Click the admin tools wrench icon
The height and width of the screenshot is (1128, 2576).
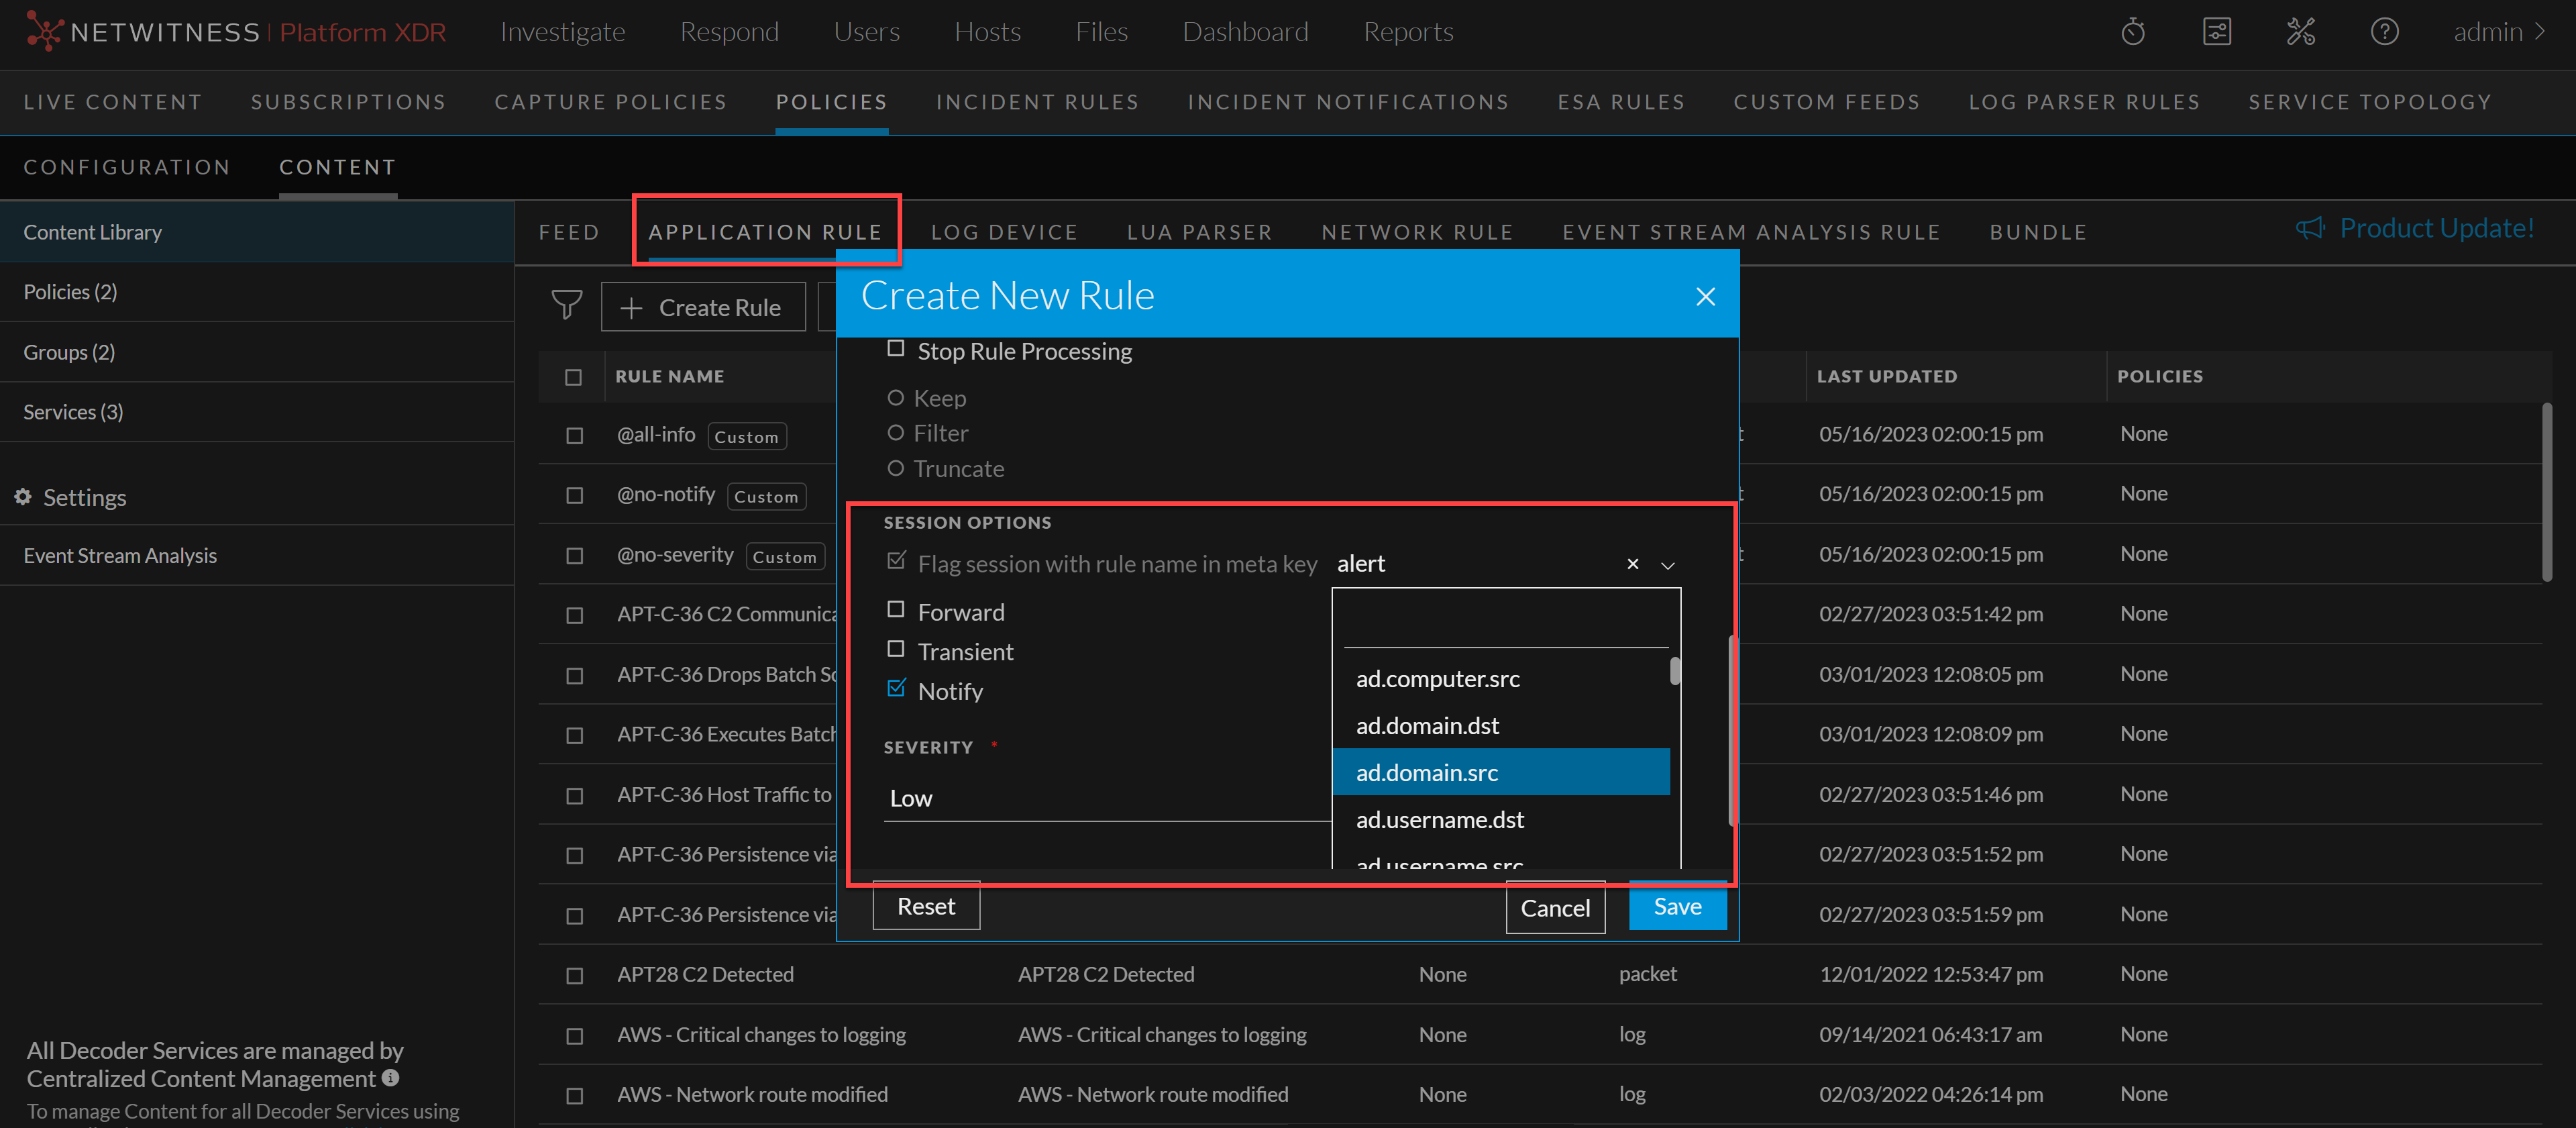point(2300,32)
